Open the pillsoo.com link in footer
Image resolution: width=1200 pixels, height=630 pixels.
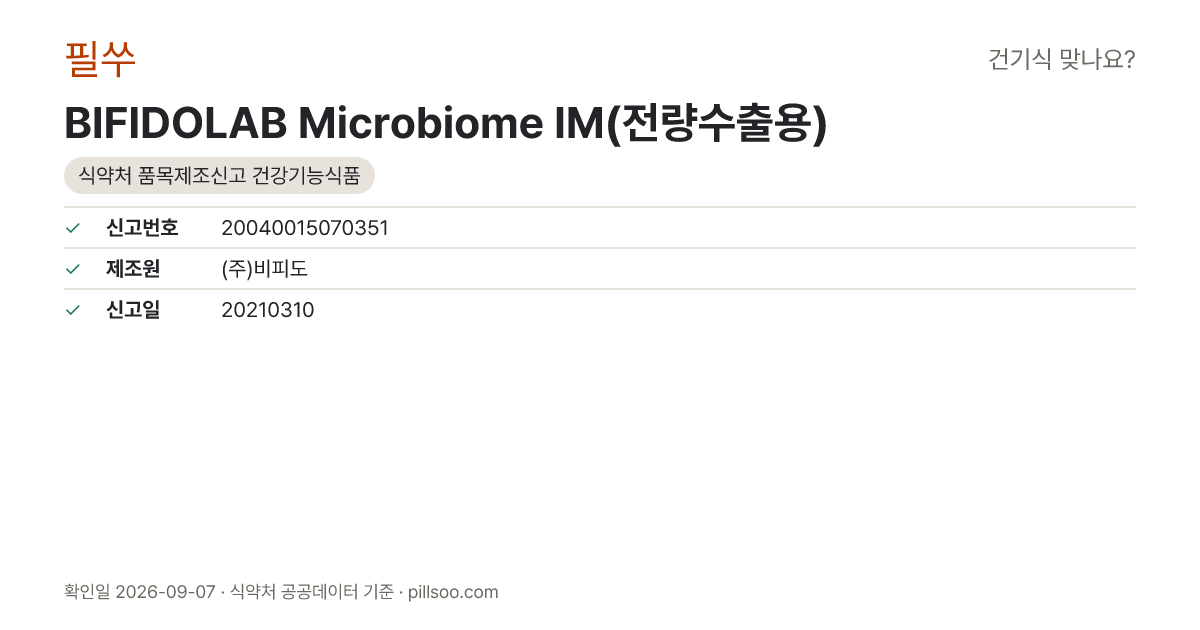(x=453, y=592)
